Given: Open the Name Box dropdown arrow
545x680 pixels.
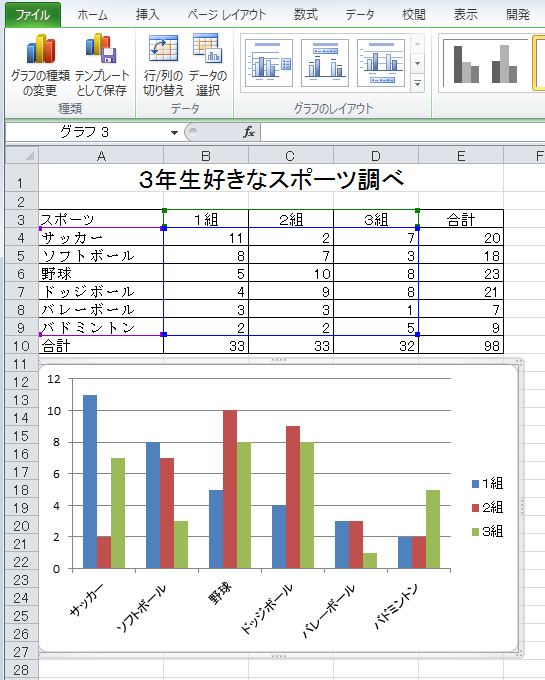Looking at the screenshot, I should click(x=174, y=132).
